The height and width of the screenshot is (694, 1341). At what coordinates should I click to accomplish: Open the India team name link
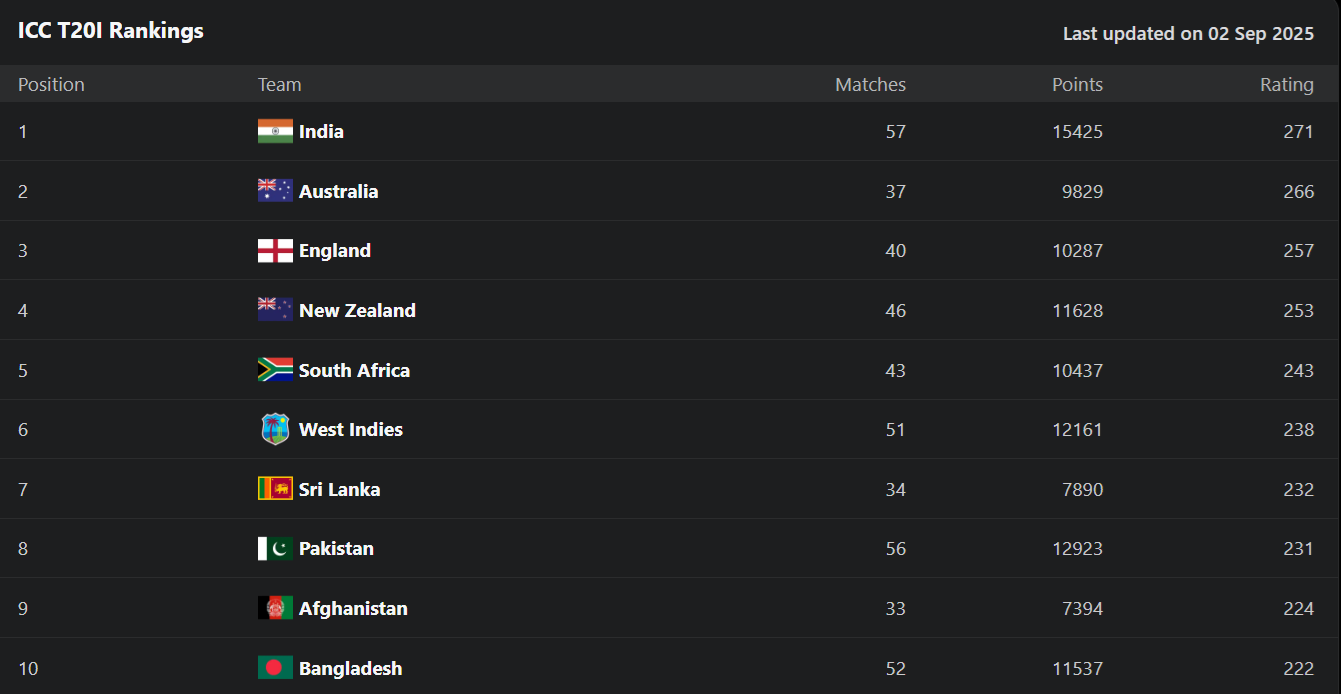321,131
